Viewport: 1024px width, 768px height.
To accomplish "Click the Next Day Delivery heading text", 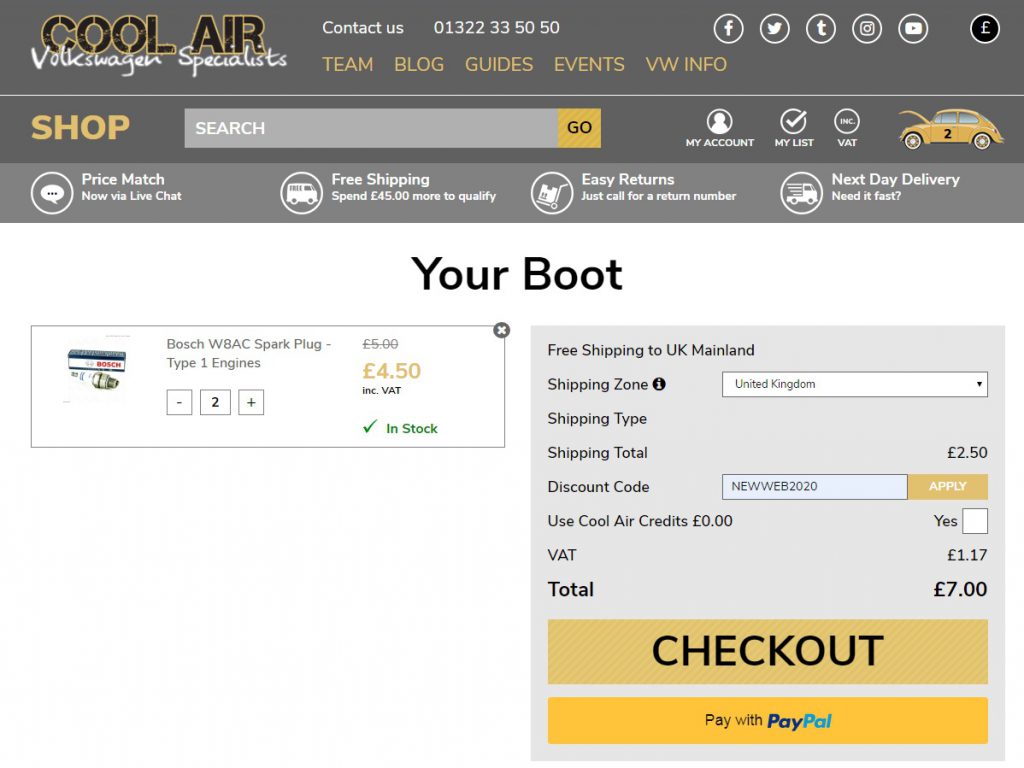I will [x=895, y=179].
